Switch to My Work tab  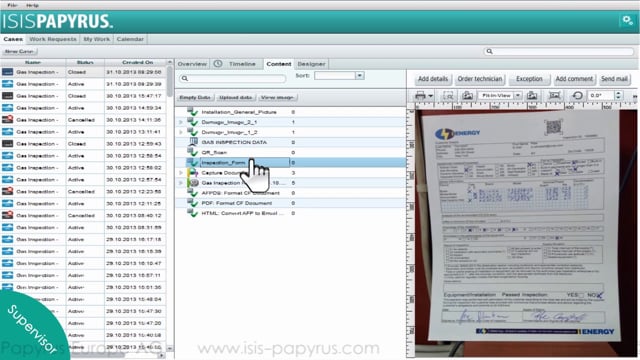pos(97,39)
